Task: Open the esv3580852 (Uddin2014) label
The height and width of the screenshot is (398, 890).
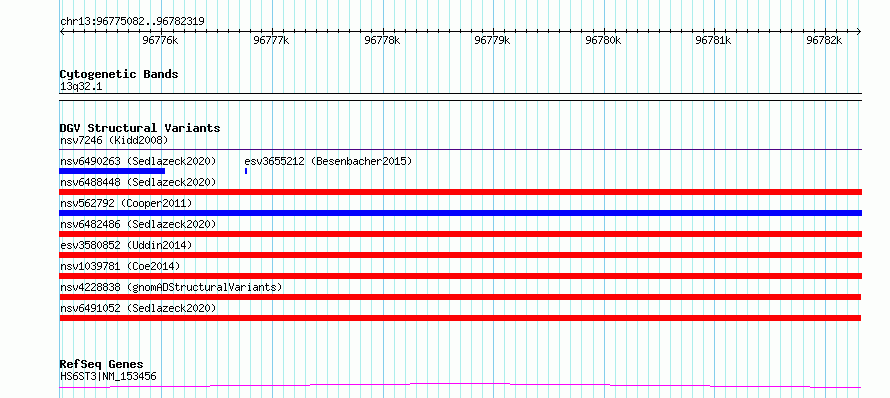Action: coord(126,245)
